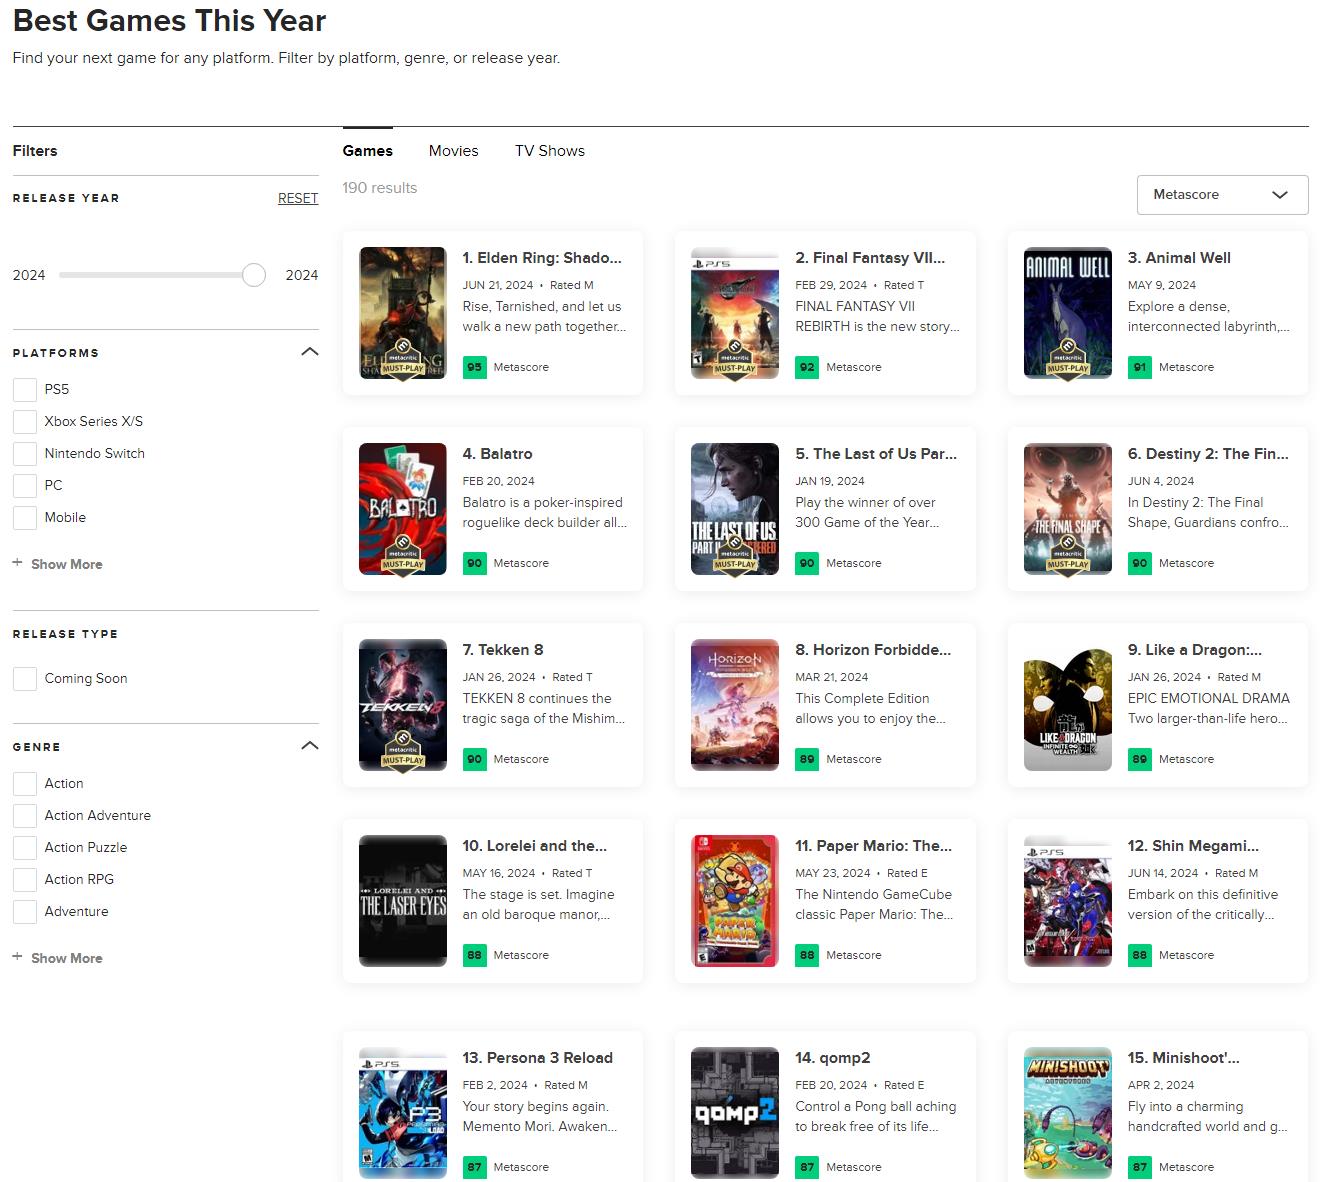The image size is (1334, 1182).
Task: Click the Metascore 95 badge for Elden Ring
Action: click(x=475, y=367)
